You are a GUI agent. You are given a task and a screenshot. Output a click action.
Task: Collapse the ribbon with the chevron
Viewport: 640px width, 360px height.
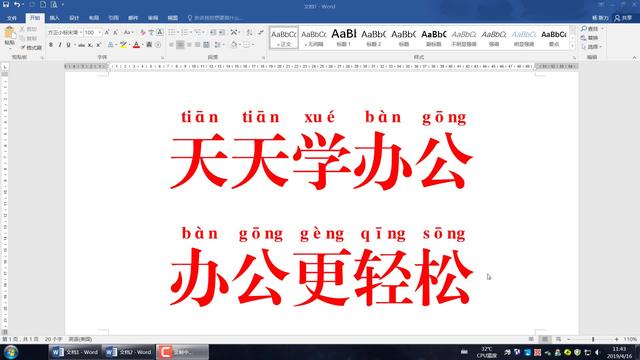[634, 58]
